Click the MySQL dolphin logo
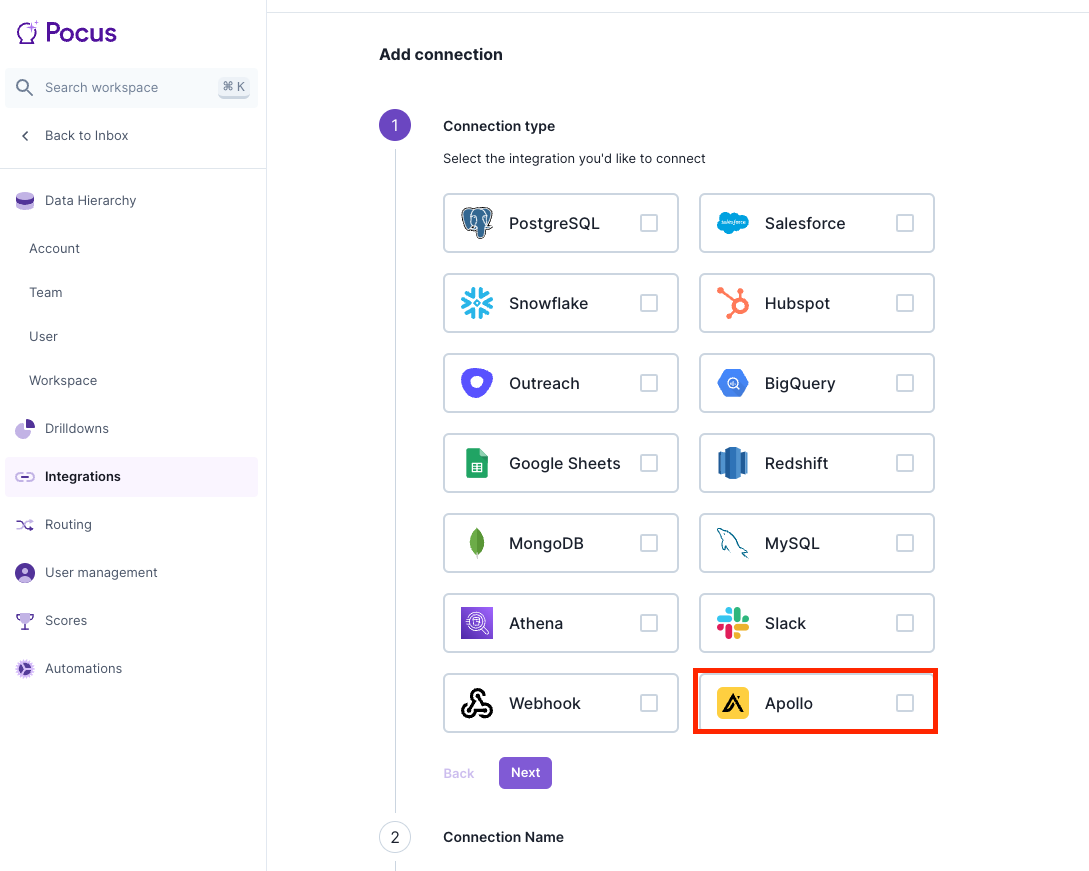Image resolution: width=1089 pixels, height=871 pixels. point(733,543)
